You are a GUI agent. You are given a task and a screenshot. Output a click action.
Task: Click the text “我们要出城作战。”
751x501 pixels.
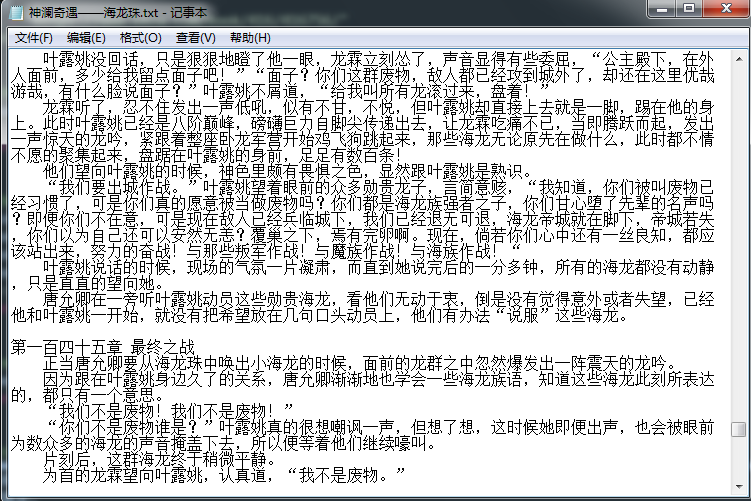click(x=123, y=187)
